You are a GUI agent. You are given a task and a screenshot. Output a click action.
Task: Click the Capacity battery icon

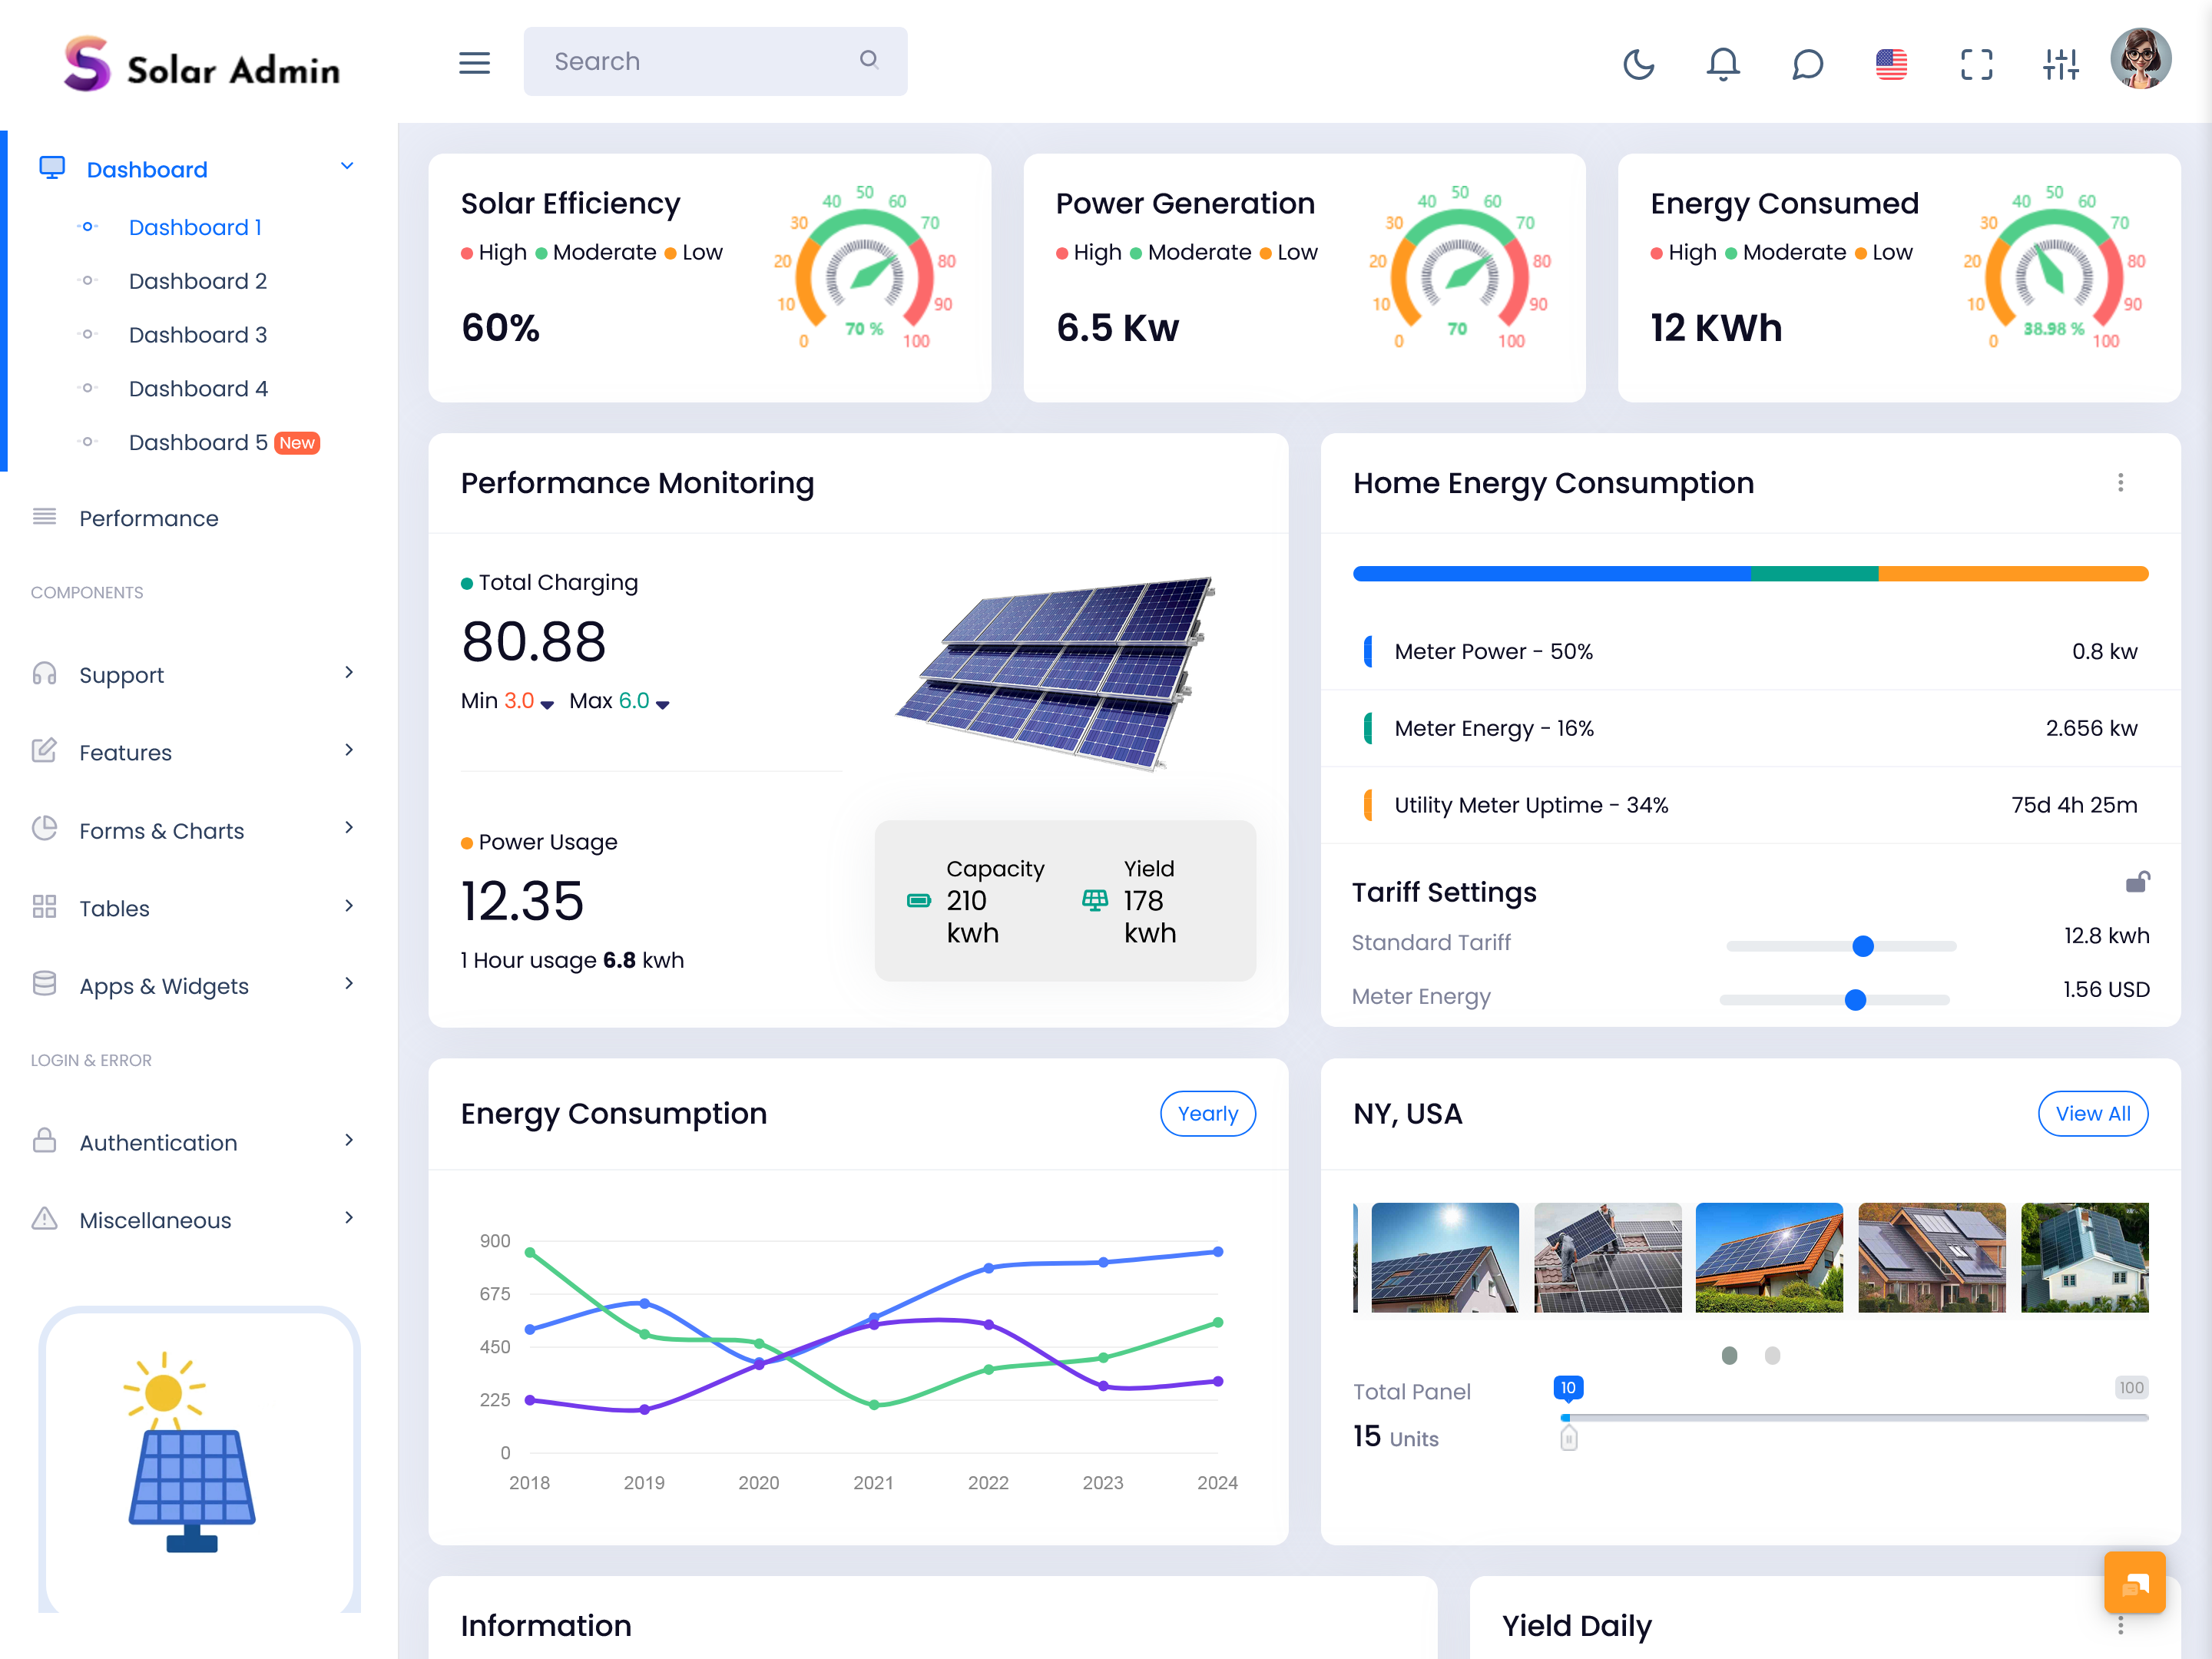(x=918, y=900)
